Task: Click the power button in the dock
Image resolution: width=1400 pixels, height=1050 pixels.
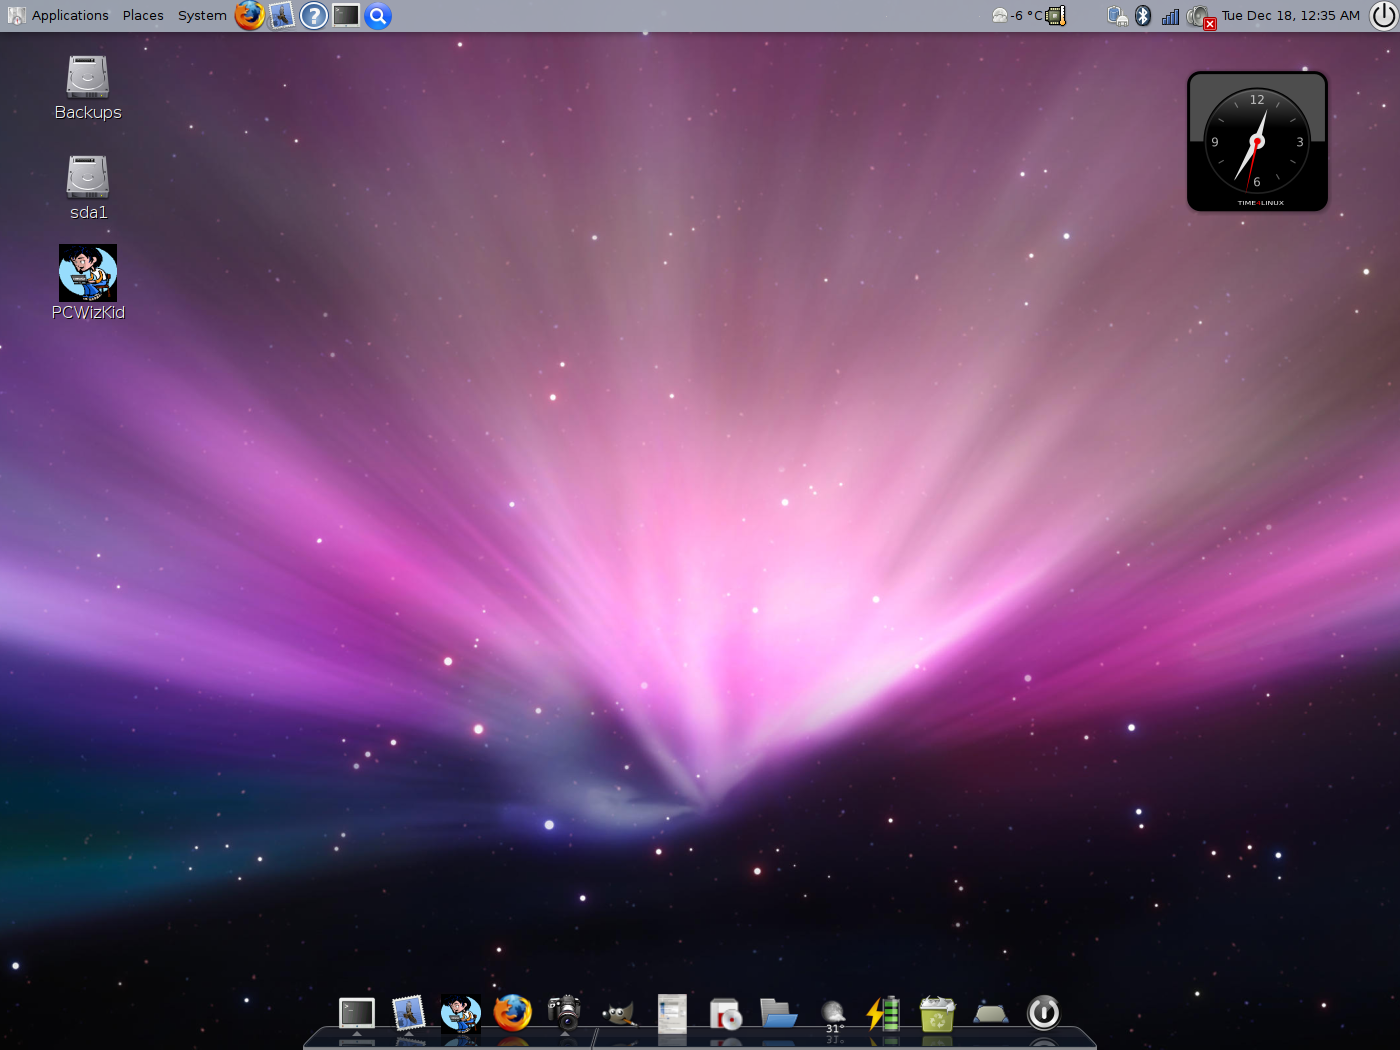Action: pyautogui.click(x=1043, y=1012)
